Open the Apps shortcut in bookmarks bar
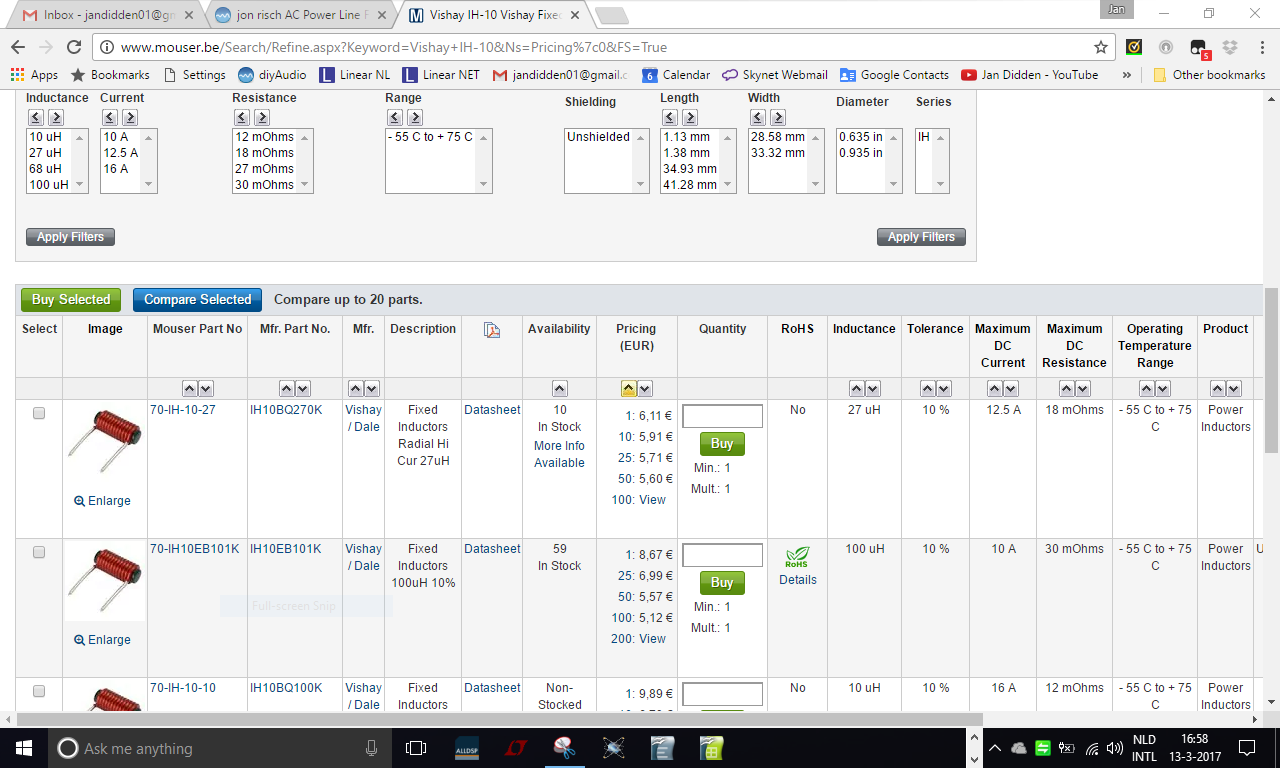This screenshot has height=768, width=1280. (35, 75)
